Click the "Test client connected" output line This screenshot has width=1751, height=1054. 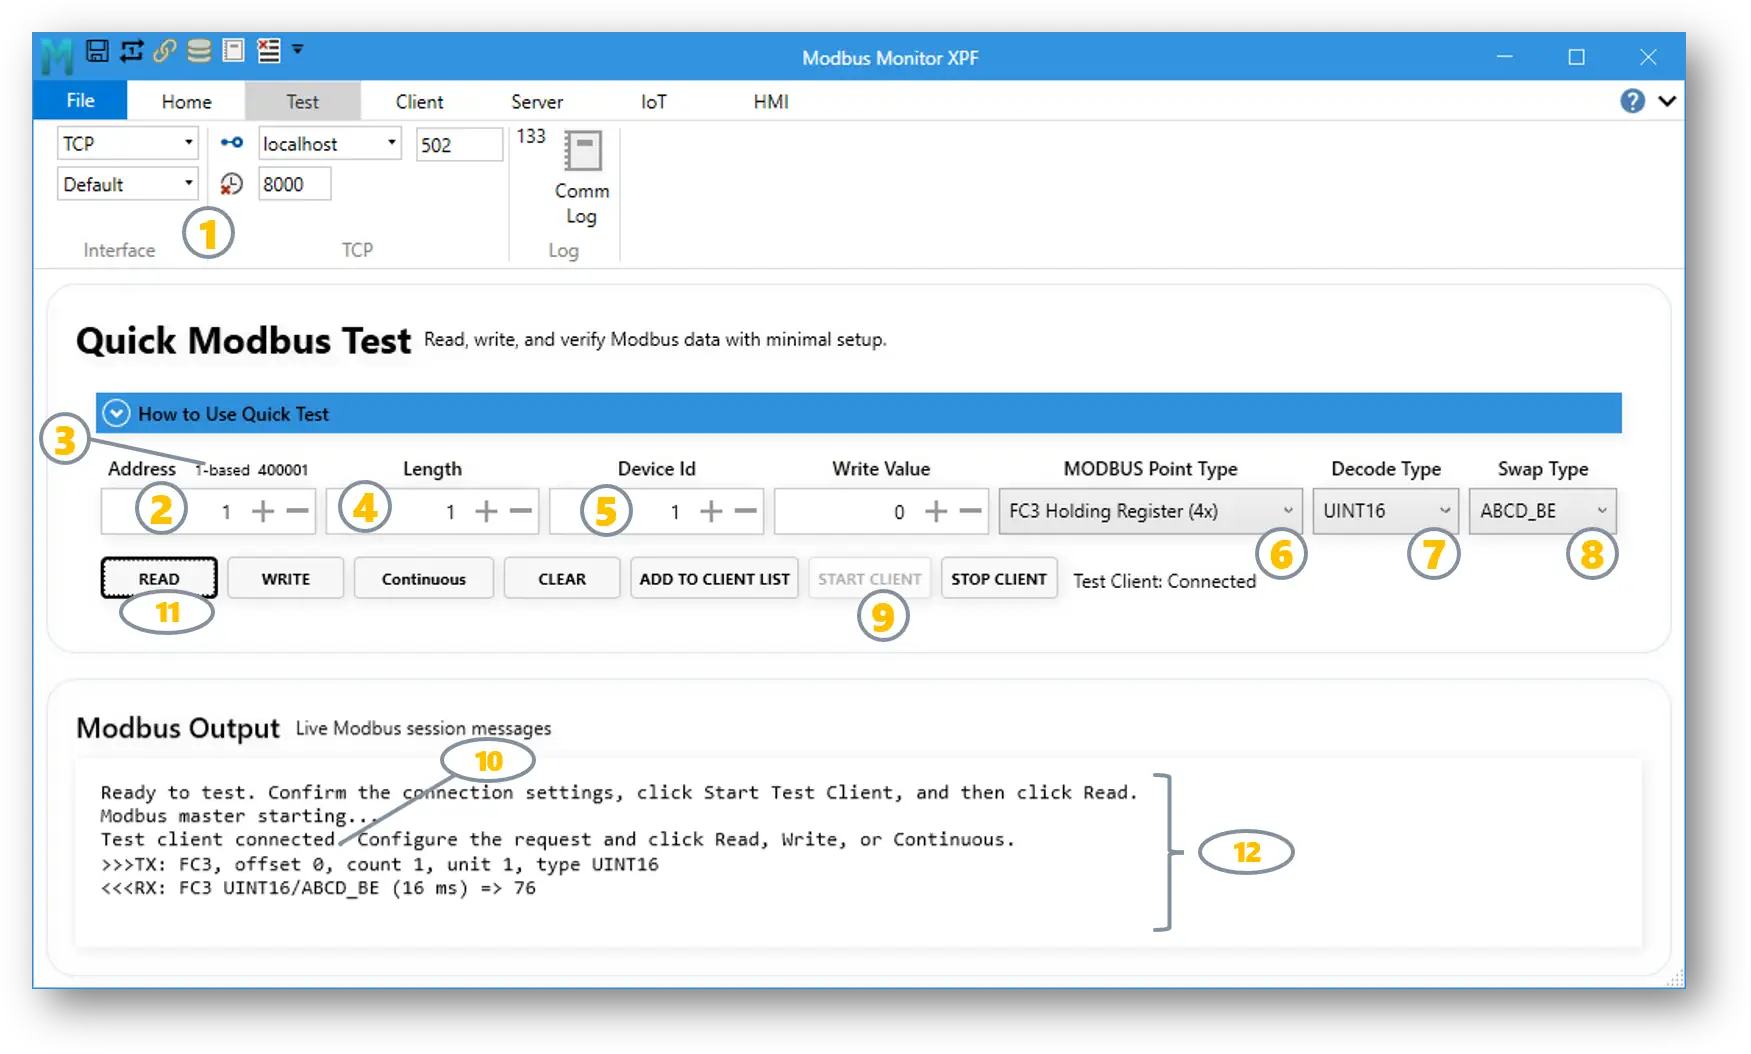pyautogui.click(x=558, y=839)
